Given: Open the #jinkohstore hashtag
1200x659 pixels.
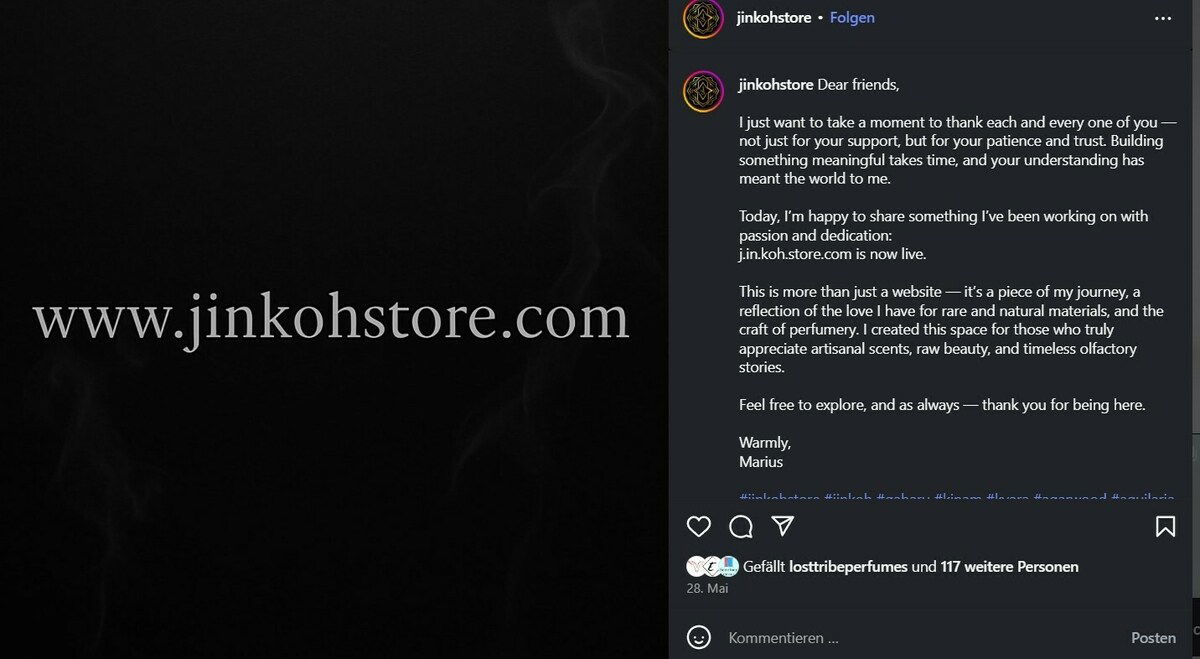Looking at the screenshot, I should point(779,497).
